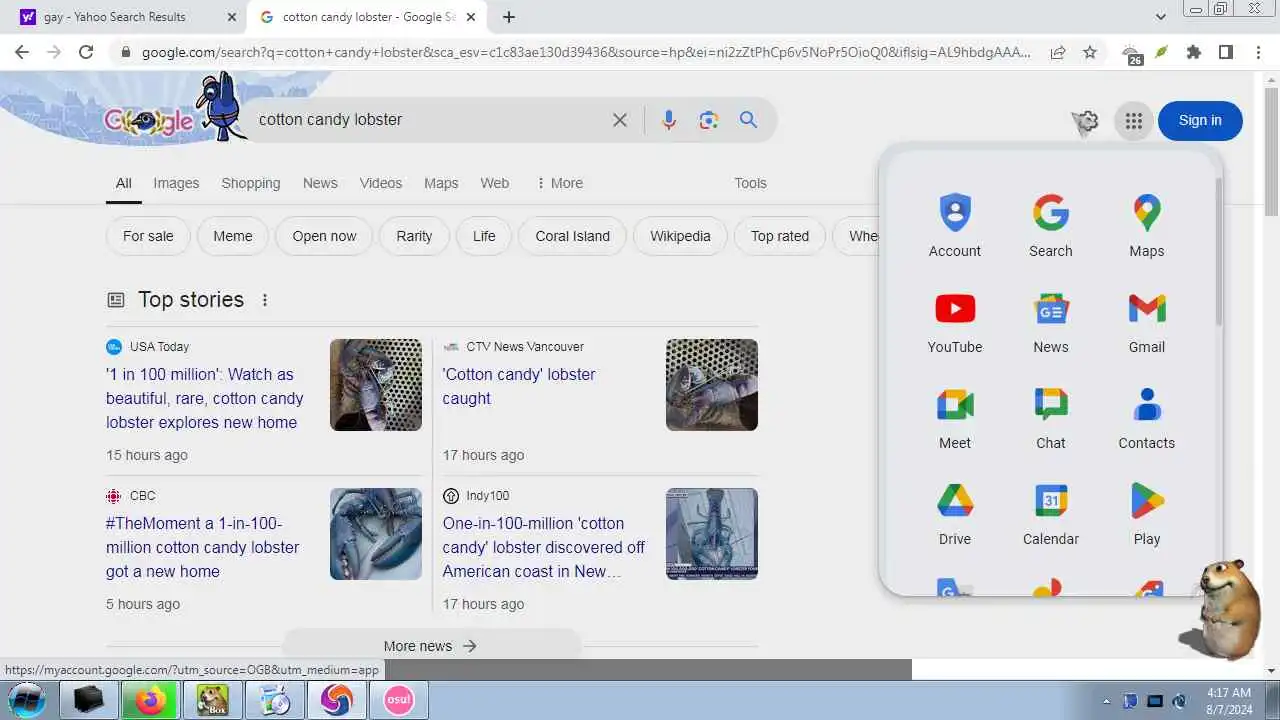Screen dimensions: 1280x720
Task: Open CTV 'Cotton candy' lobster caught story
Action: coord(519,386)
